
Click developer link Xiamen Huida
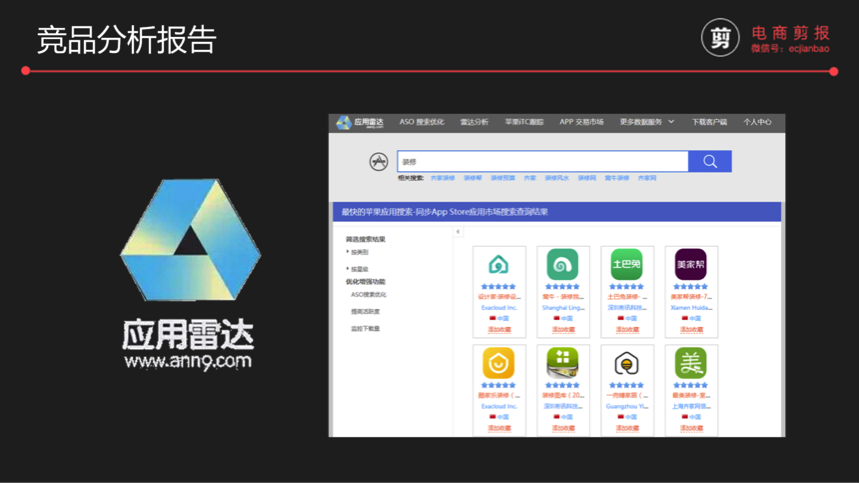[691, 308]
